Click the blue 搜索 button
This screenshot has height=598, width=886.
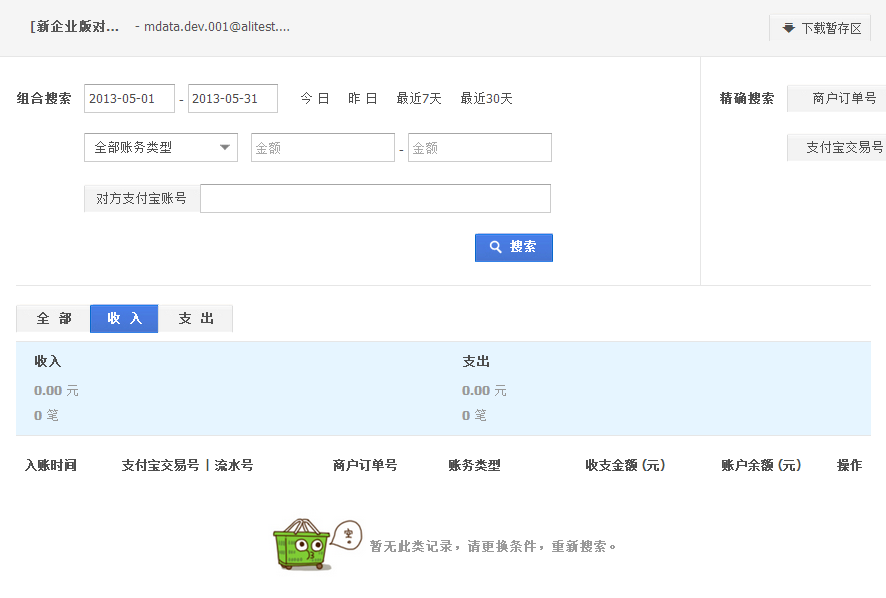tap(514, 248)
